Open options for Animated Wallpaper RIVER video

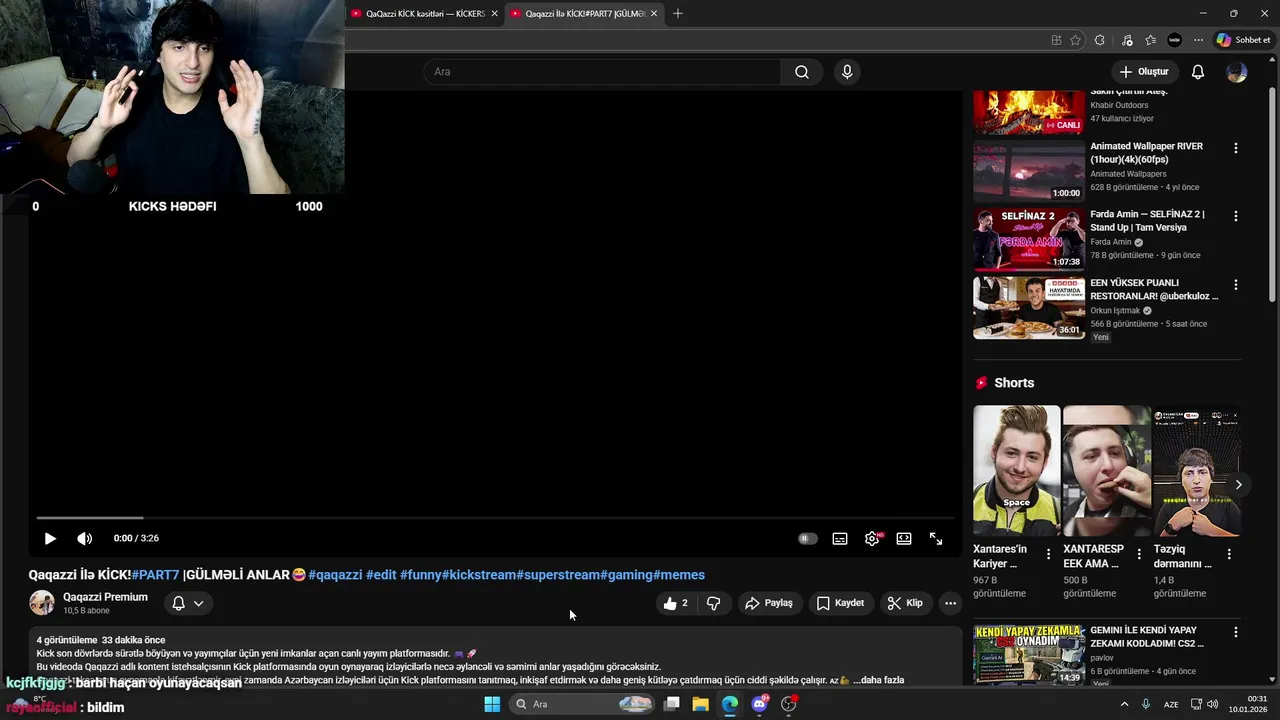pyautogui.click(x=1235, y=148)
